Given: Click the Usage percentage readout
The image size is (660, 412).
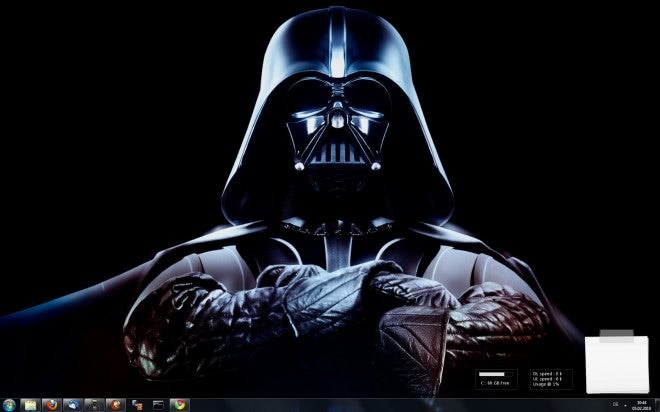Looking at the screenshot, I should tap(546, 384).
